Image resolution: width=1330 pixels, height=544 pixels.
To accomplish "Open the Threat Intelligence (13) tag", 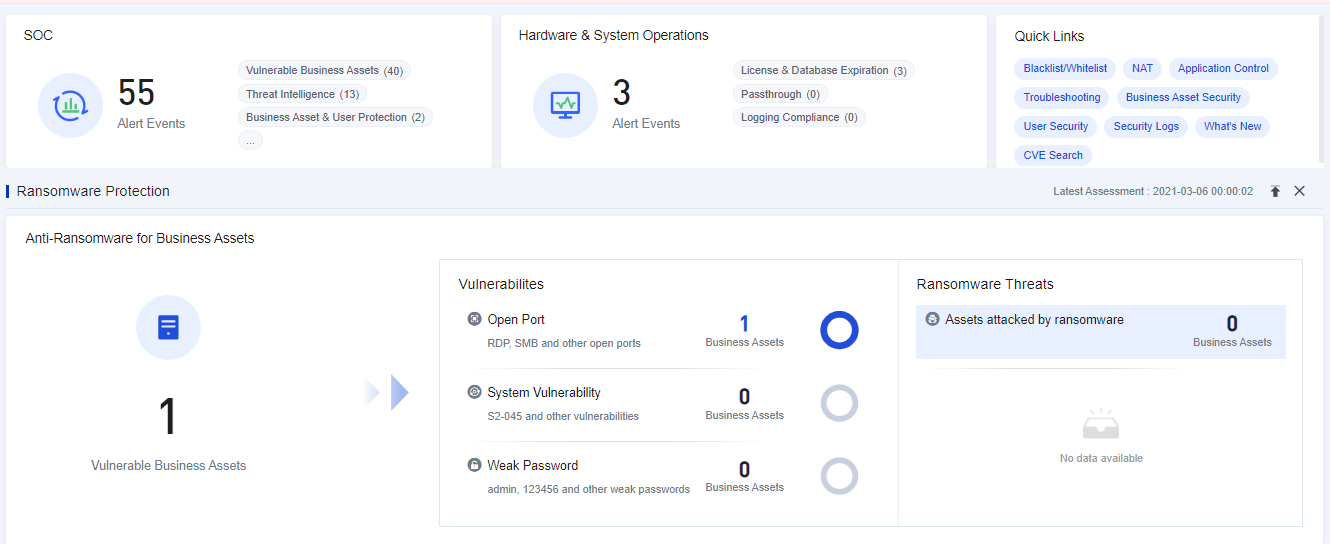I will (302, 94).
